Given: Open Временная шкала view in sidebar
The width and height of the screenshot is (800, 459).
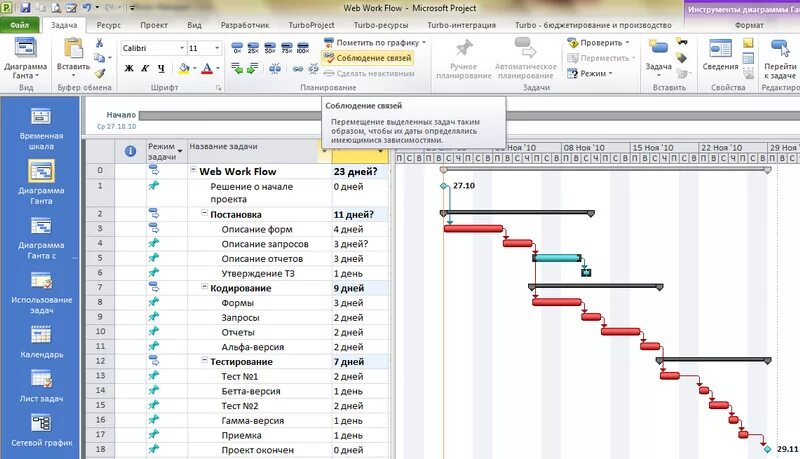Looking at the screenshot, I should [x=41, y=129].
